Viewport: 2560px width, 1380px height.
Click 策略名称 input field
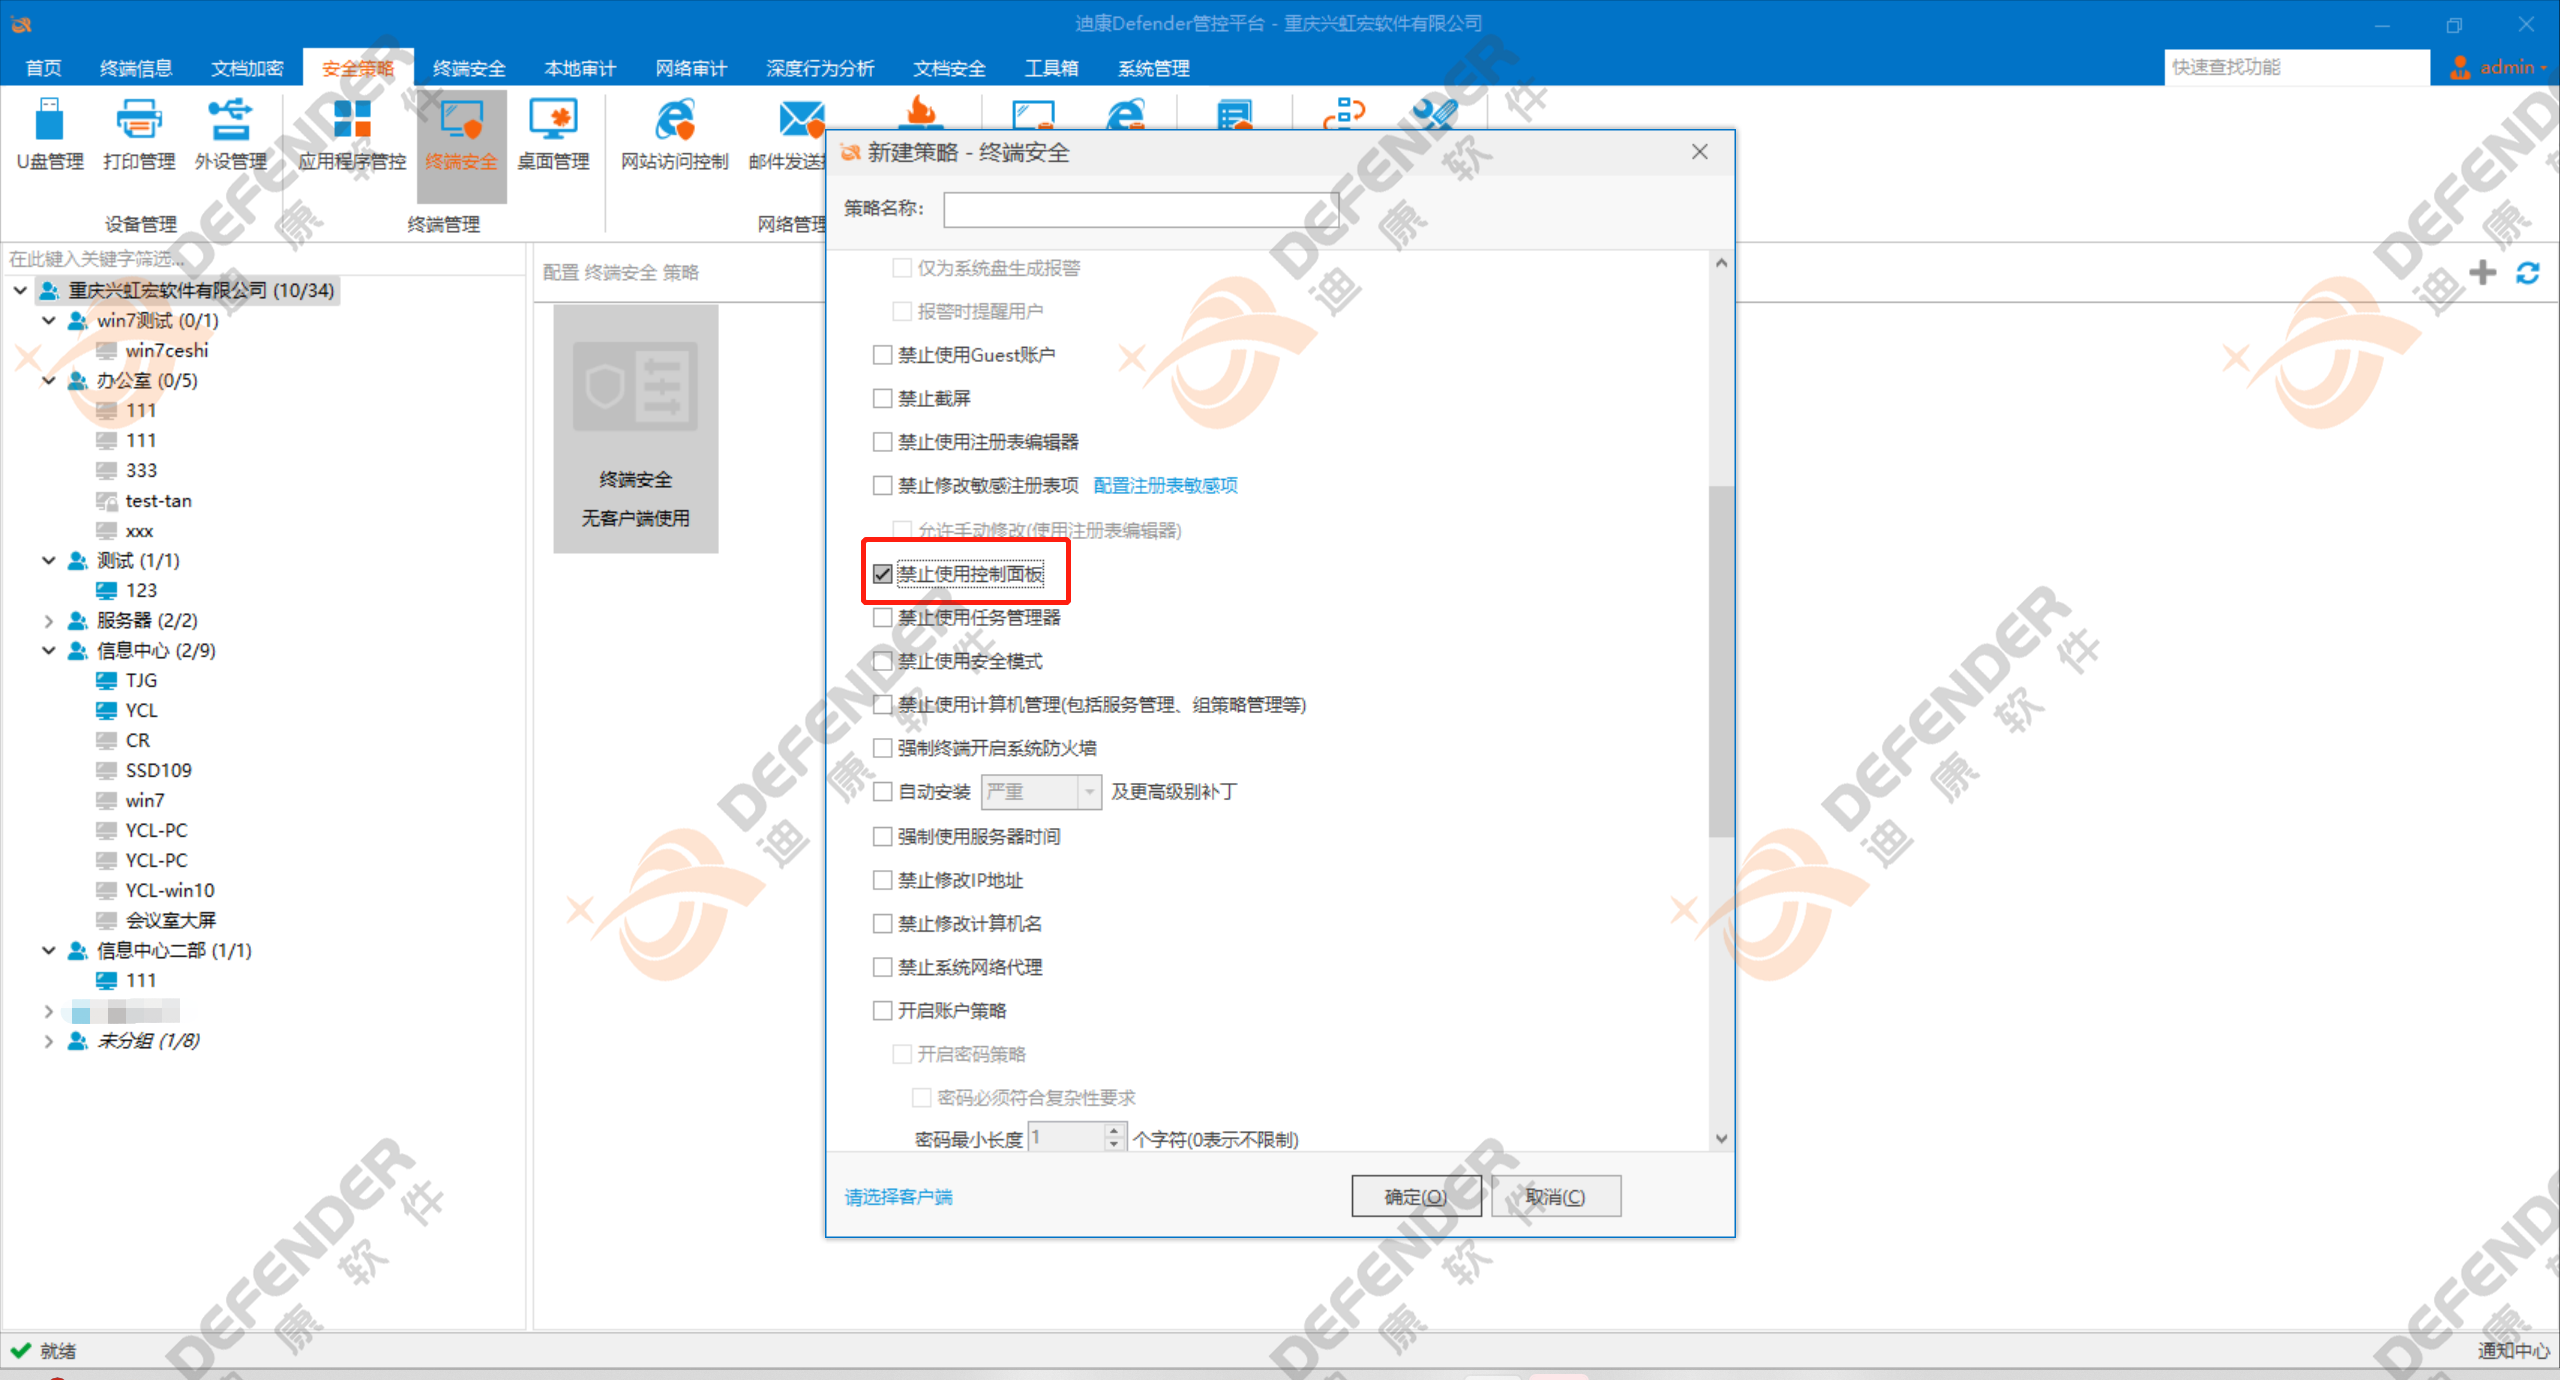coord(1140,209)
